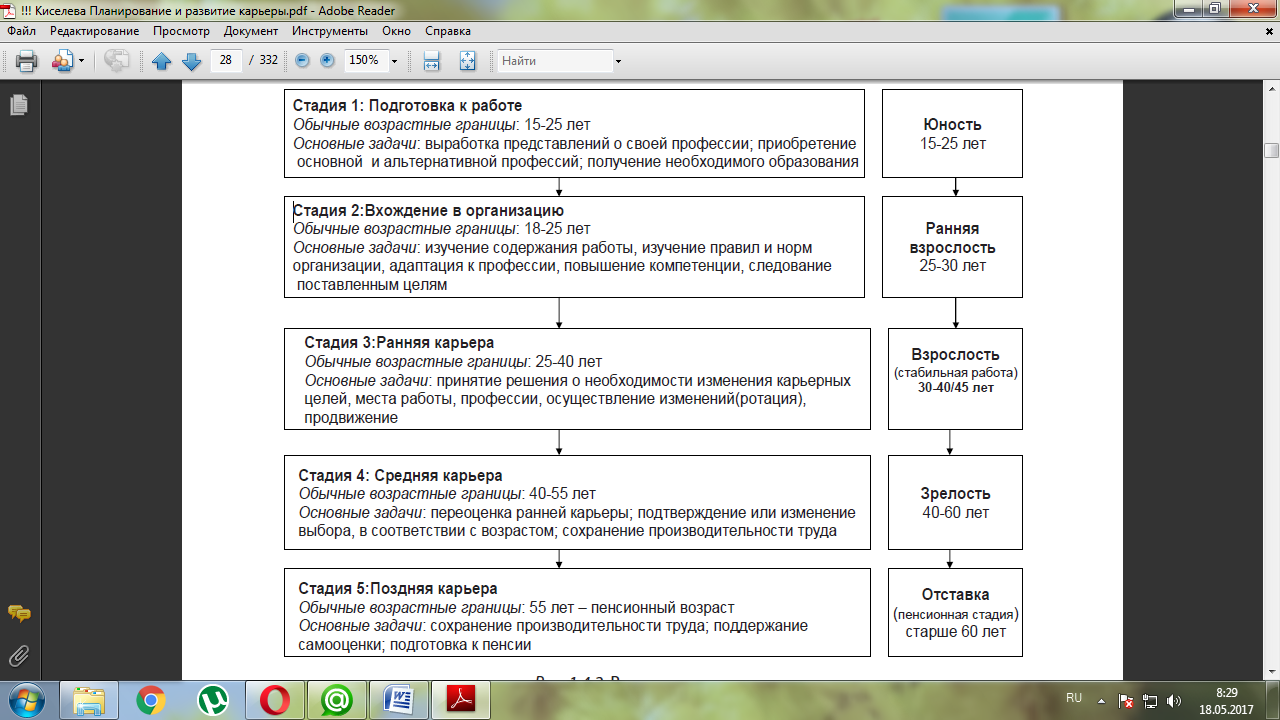Open the Файл menu
1280x720 pixels.
(21, 31)
